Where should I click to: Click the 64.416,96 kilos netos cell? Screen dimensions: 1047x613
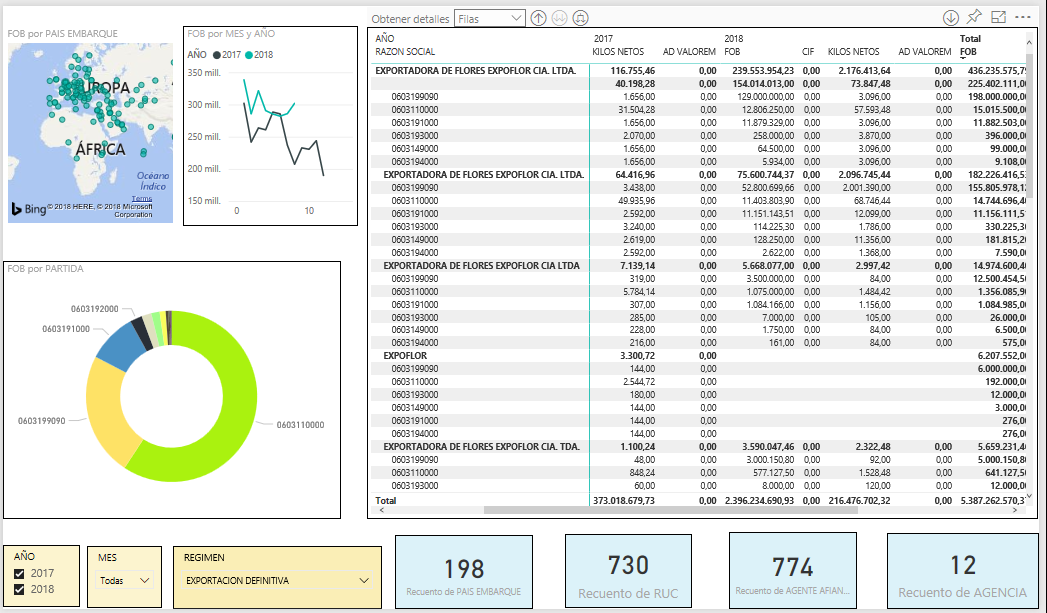pos(635,175)
